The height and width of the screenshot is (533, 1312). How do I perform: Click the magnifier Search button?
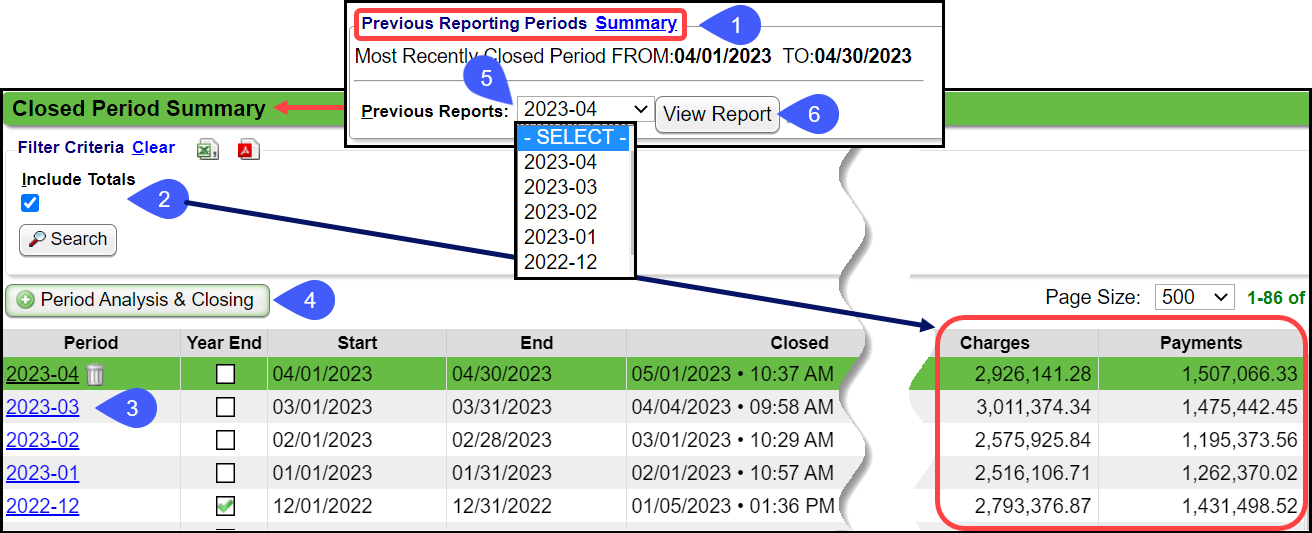pos(68,240)
